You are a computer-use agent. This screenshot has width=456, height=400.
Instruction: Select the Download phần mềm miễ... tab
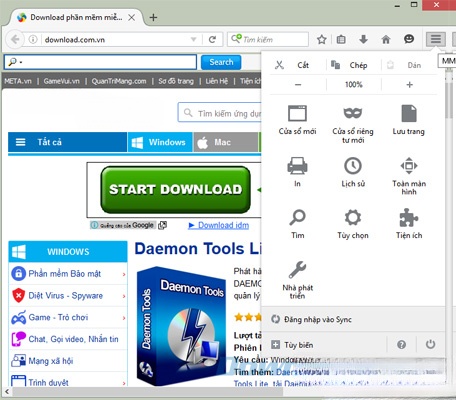click(x=76, y=17)
